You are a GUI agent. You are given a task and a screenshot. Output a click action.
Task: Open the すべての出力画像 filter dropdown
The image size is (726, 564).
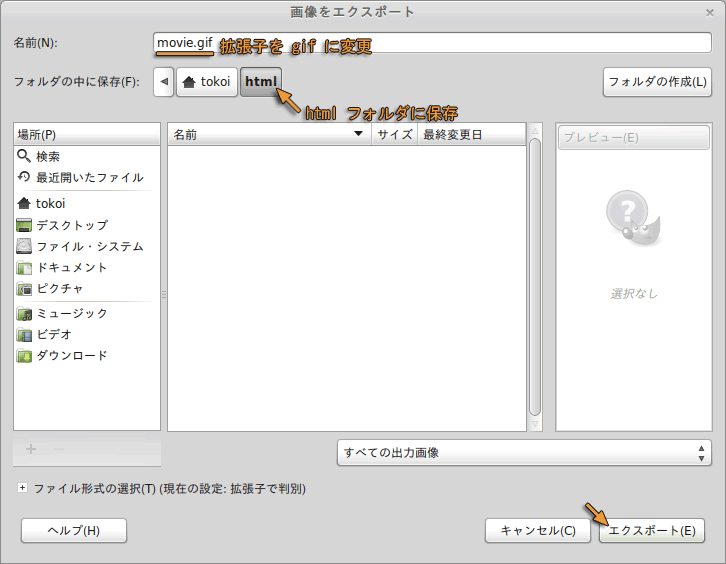[524, 453]
